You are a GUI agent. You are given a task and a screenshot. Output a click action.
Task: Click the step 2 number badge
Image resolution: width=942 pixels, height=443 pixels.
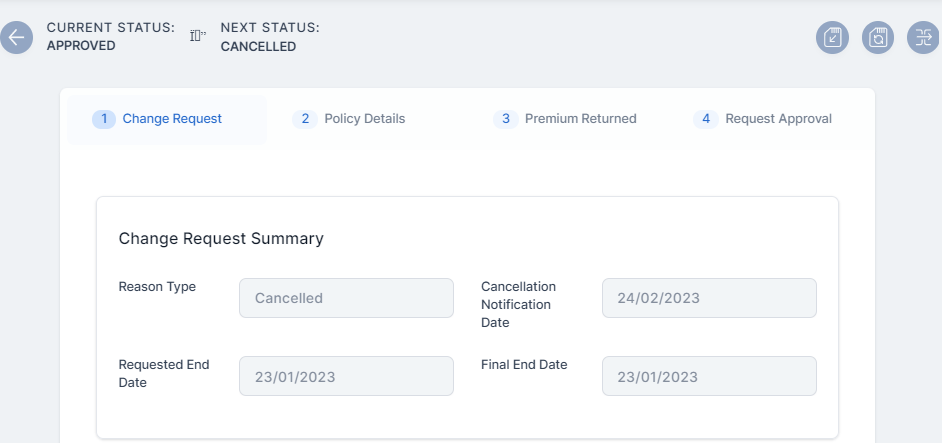tap(305, 119)
